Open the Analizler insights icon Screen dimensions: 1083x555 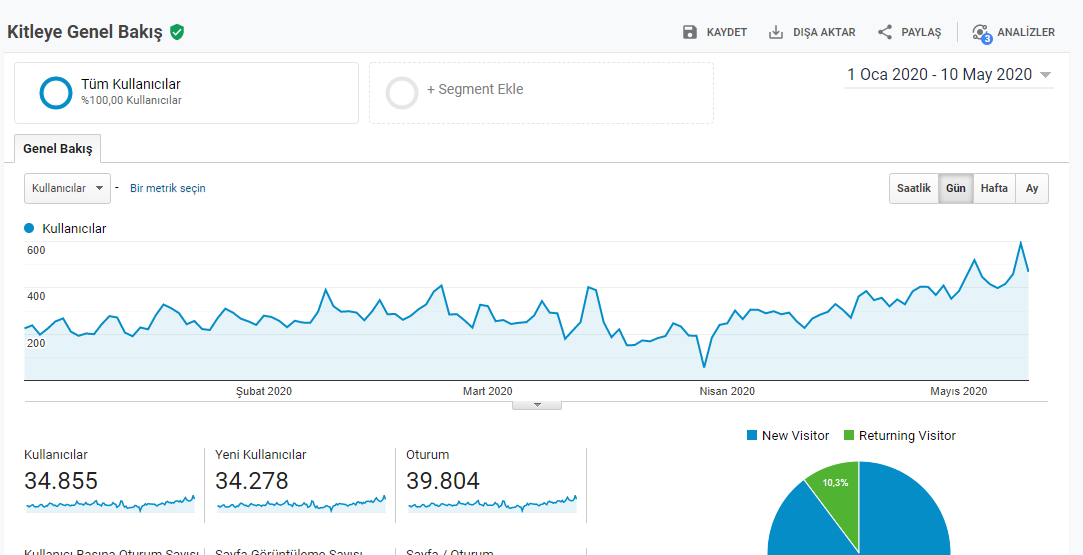point(981,32)
